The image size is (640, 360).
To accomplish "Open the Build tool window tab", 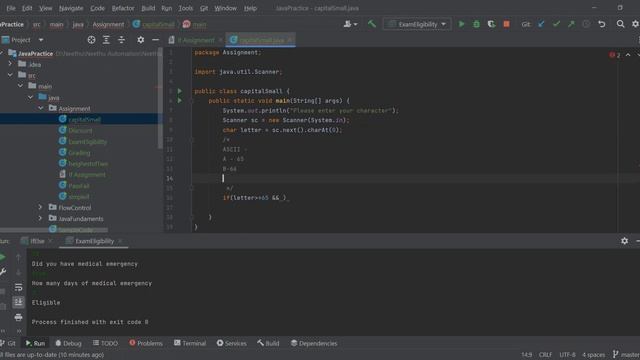I will pyautogui.click(x=268, y=343).
